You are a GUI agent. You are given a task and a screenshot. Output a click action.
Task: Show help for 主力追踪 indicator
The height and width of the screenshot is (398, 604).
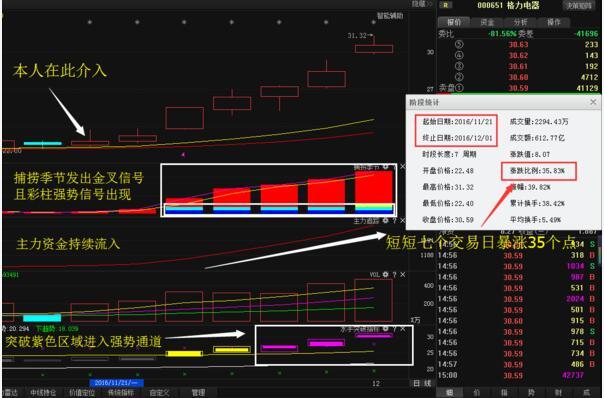pyautogui.click(x=394, y=221)
